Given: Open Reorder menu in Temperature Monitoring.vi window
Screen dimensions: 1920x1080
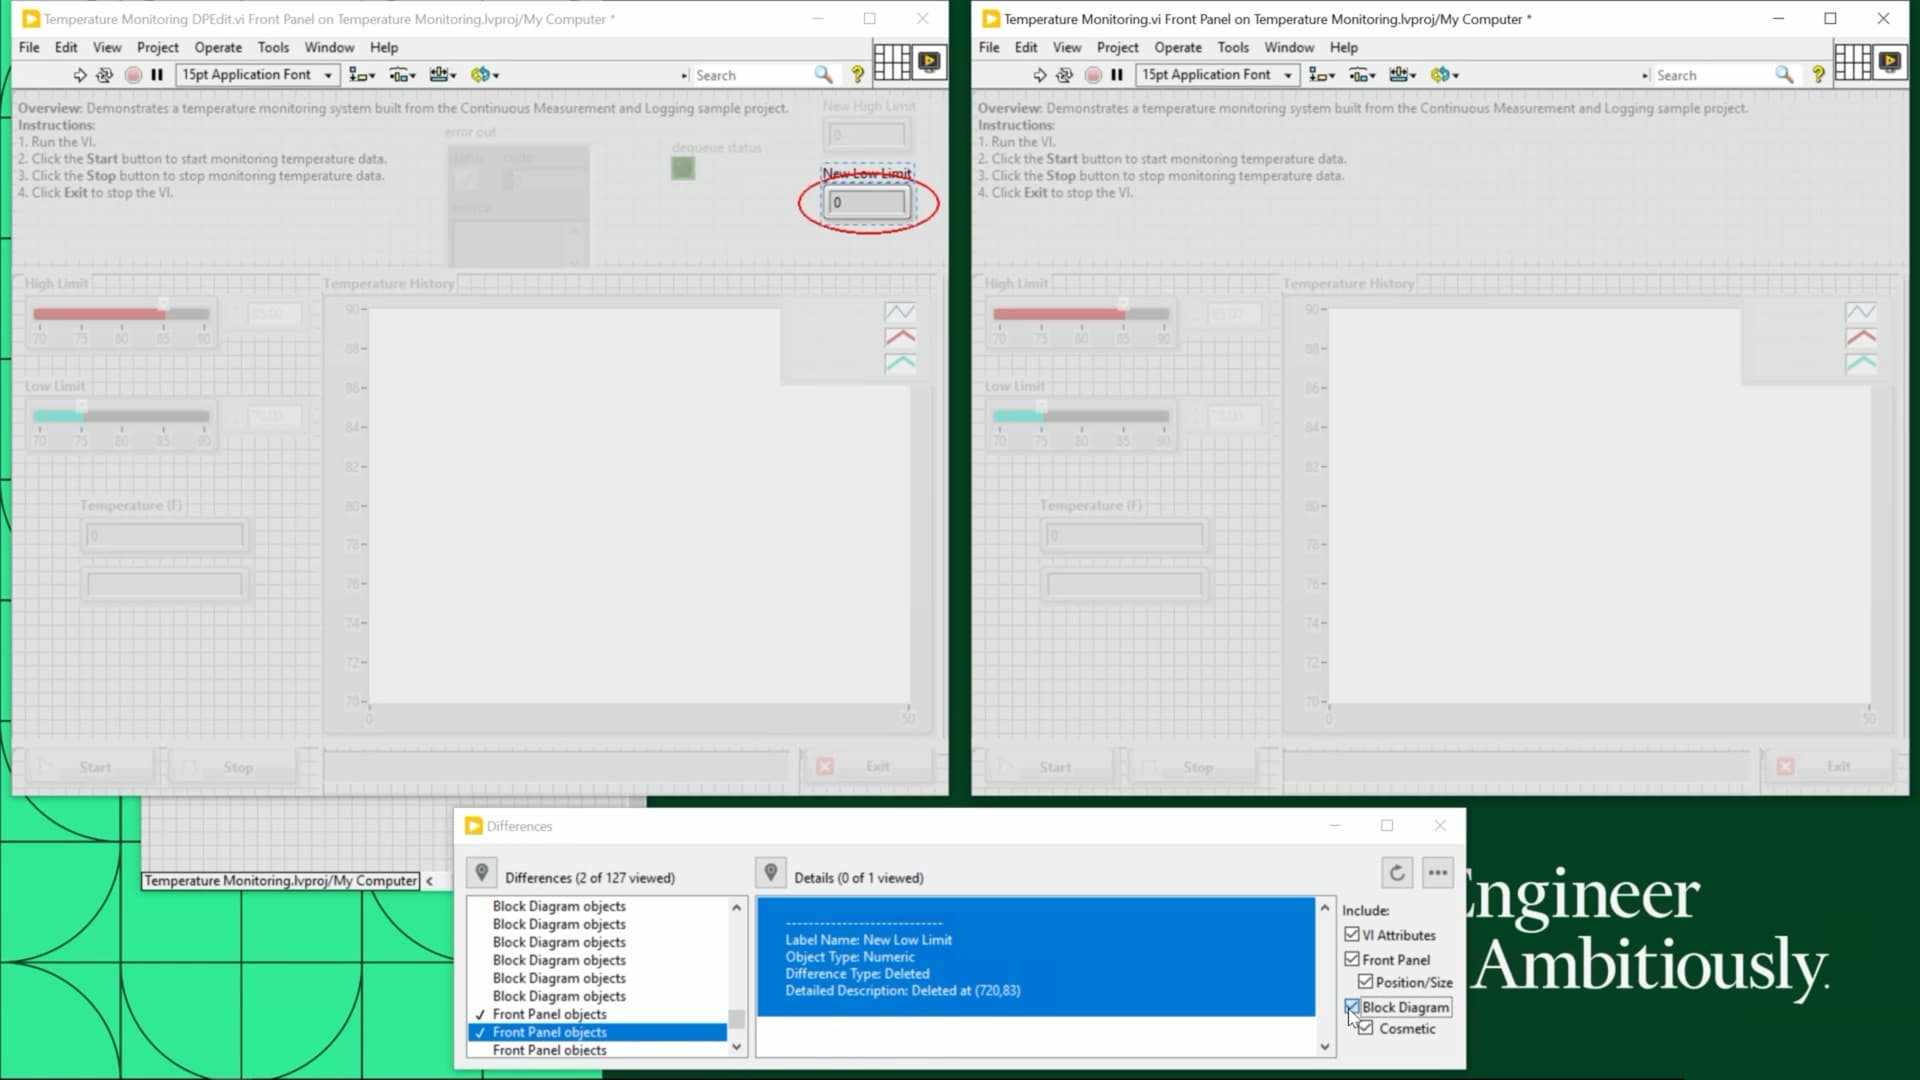Looking at the screenshot, I should coord(1445,75).
